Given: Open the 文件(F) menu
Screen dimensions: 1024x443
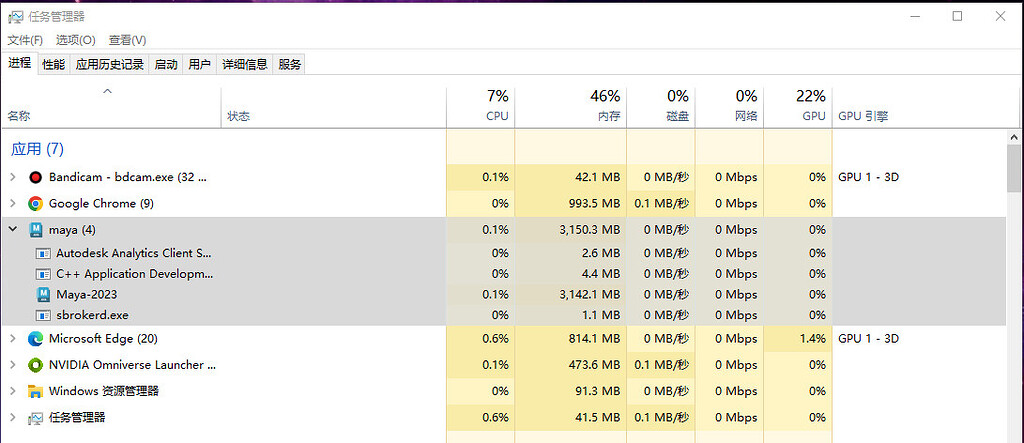Looking at the screenshot, I should click(25, 40).
